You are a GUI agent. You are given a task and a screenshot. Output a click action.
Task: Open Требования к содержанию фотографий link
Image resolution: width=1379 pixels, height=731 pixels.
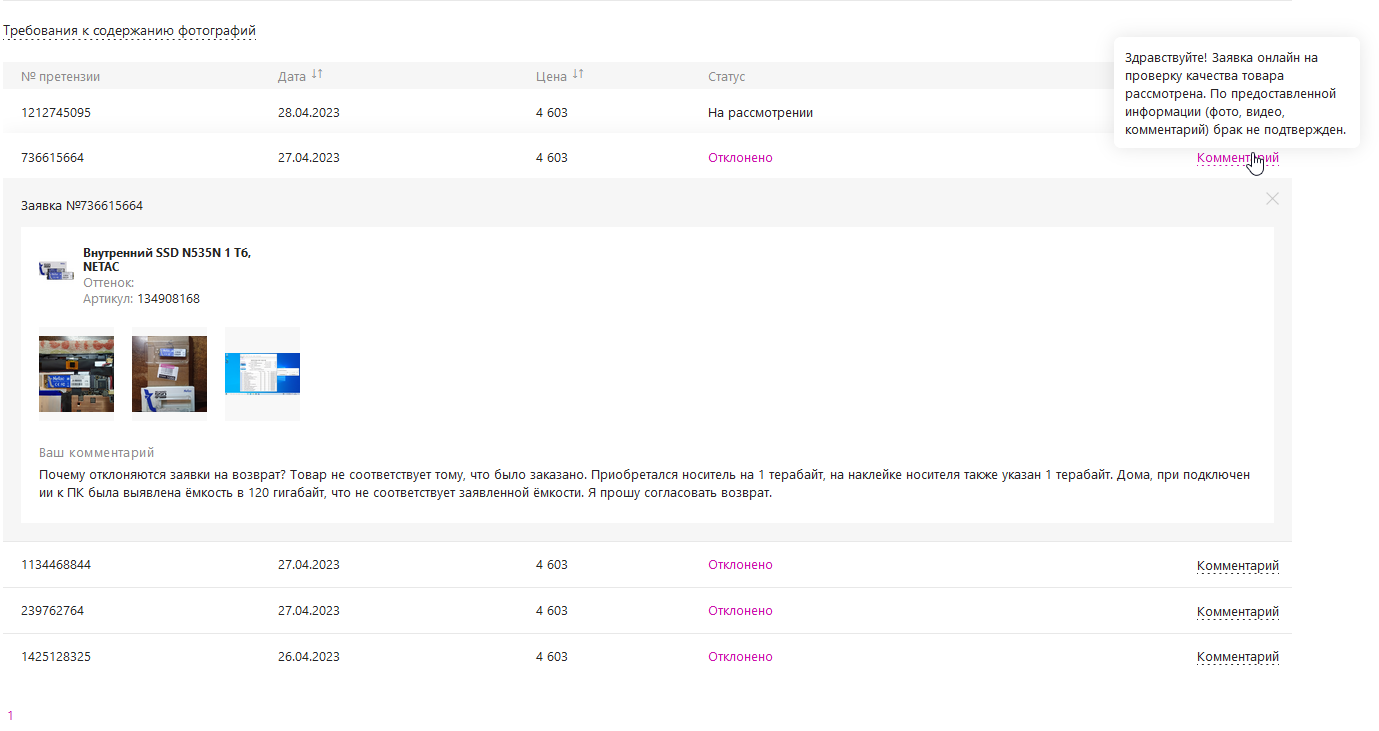point(129,31)
